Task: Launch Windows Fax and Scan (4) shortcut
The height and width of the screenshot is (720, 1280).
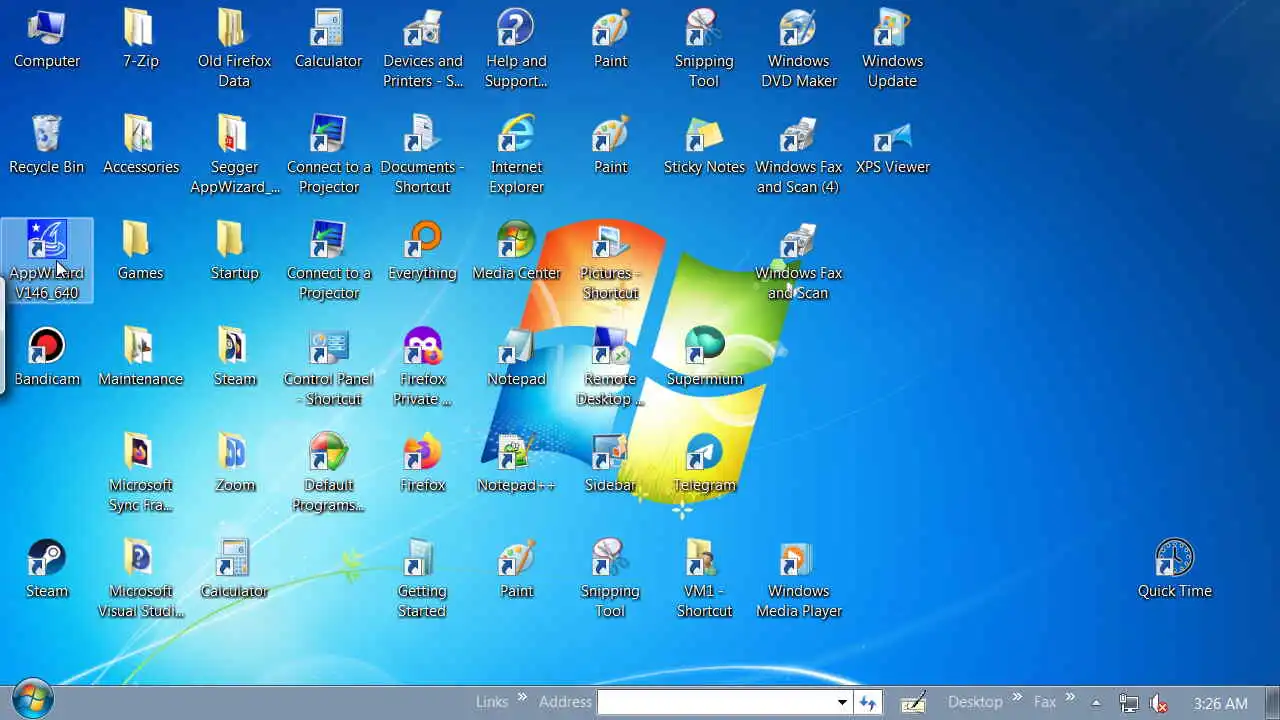Action: (799, 156)
